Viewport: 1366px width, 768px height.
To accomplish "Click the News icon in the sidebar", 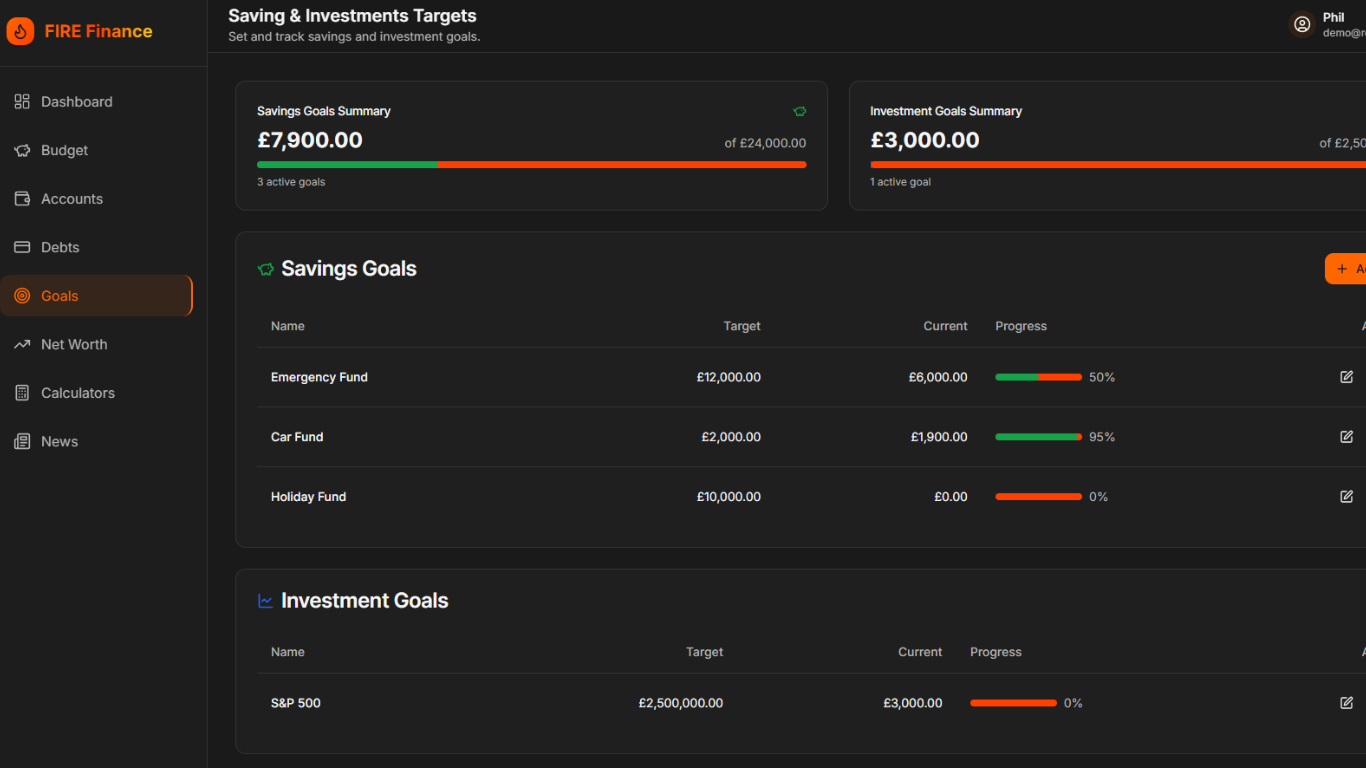I will 22,441.
